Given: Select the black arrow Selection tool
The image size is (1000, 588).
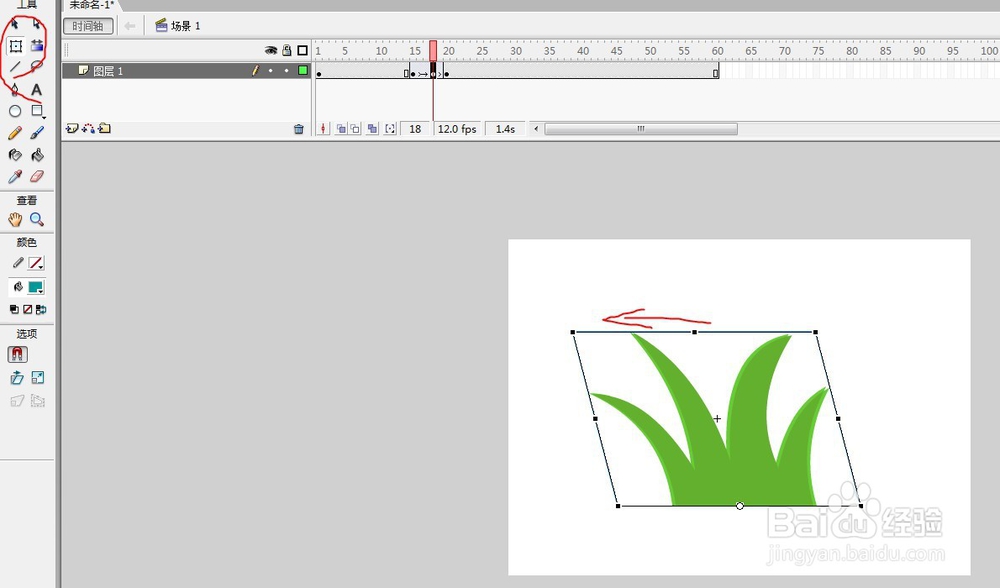Looking at the screenshot, I should pyautogui.click(x=15, y=25).
